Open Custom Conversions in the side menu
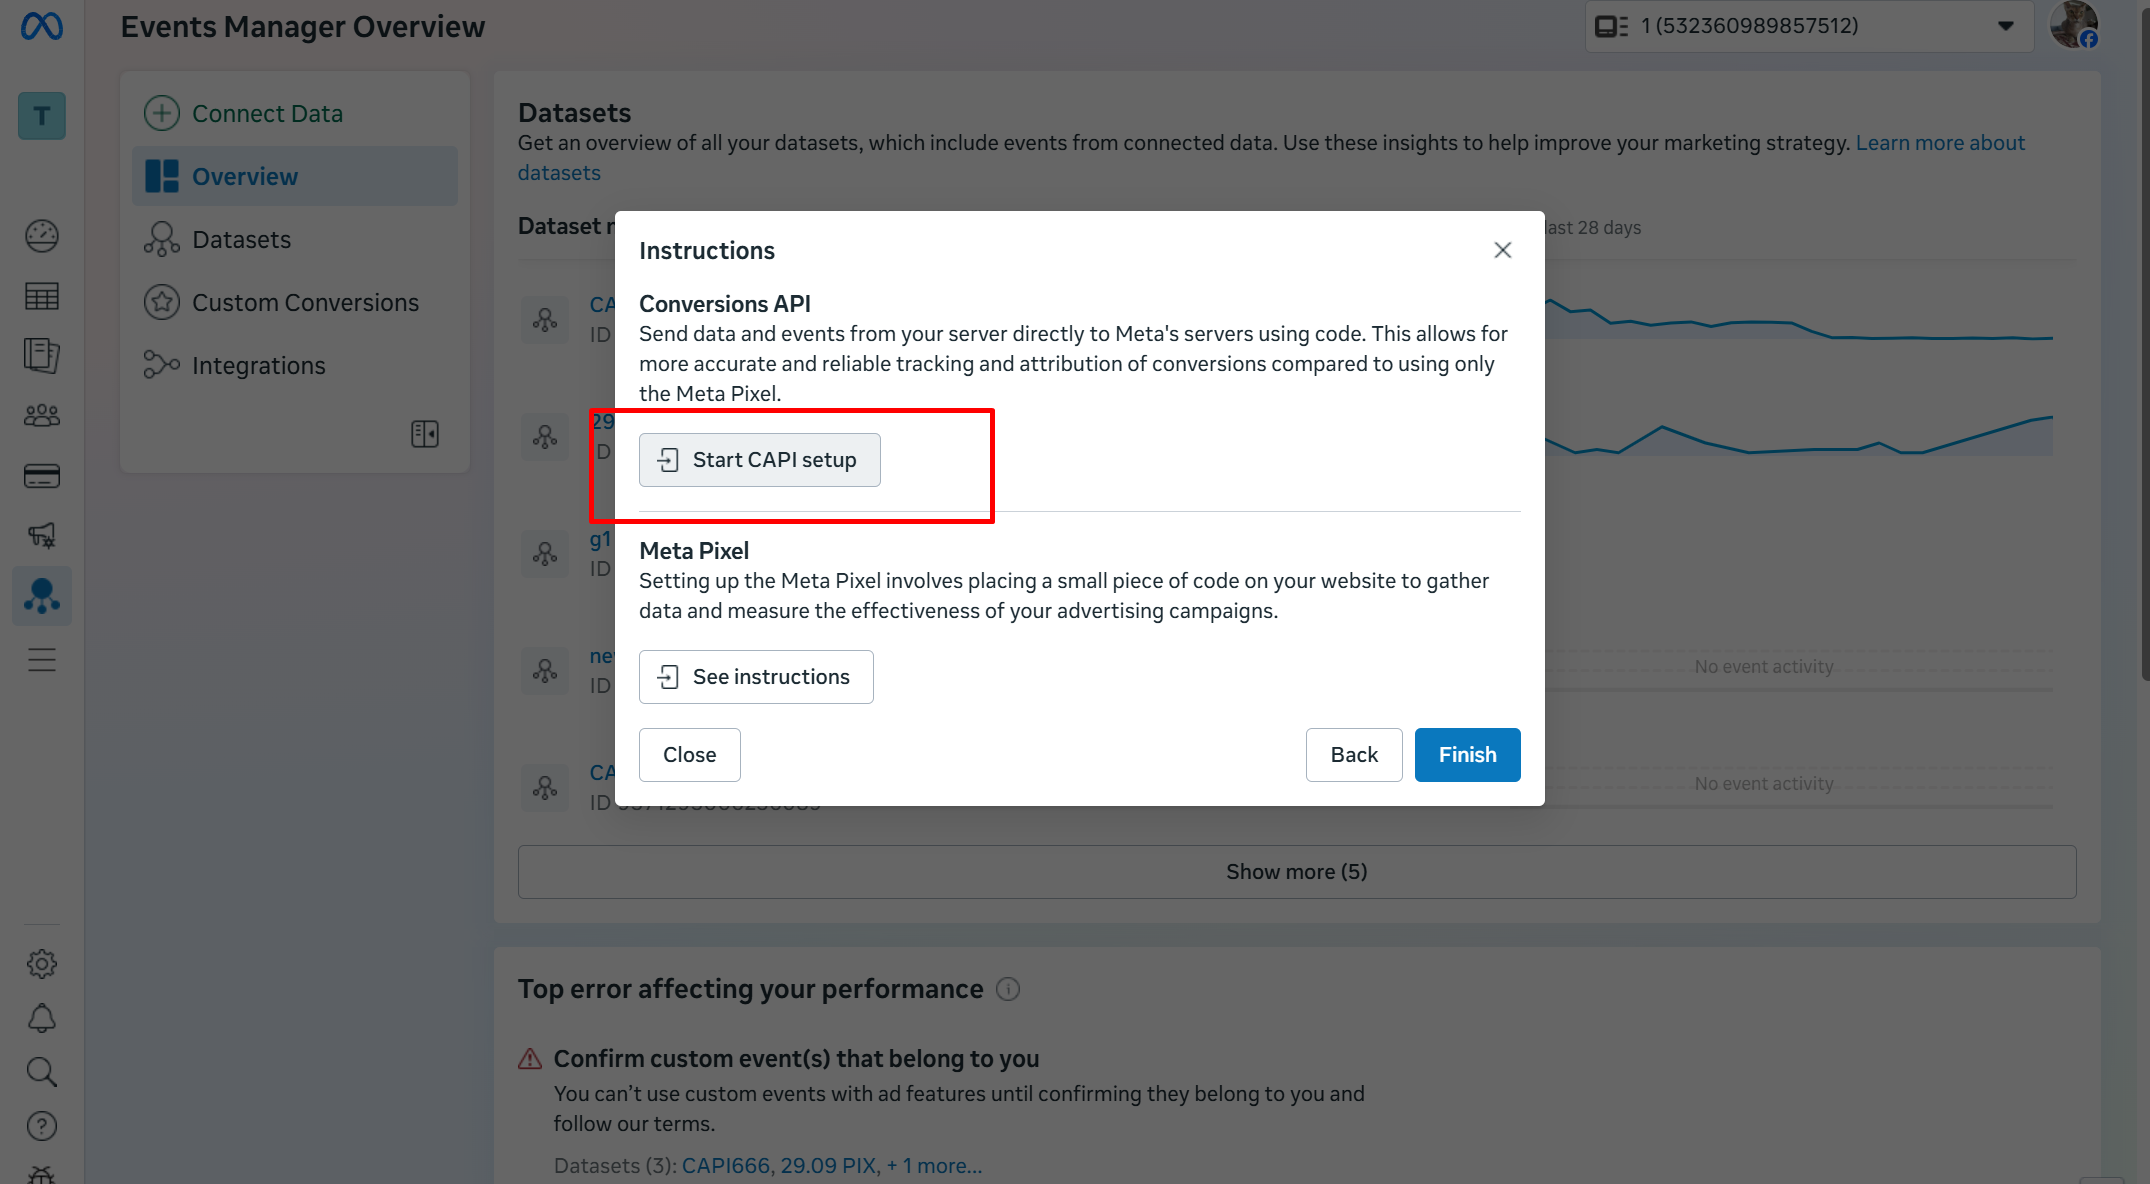The height and width of the screenshot is (1184, 2150). pyautogui.click(x=305, y=303)
